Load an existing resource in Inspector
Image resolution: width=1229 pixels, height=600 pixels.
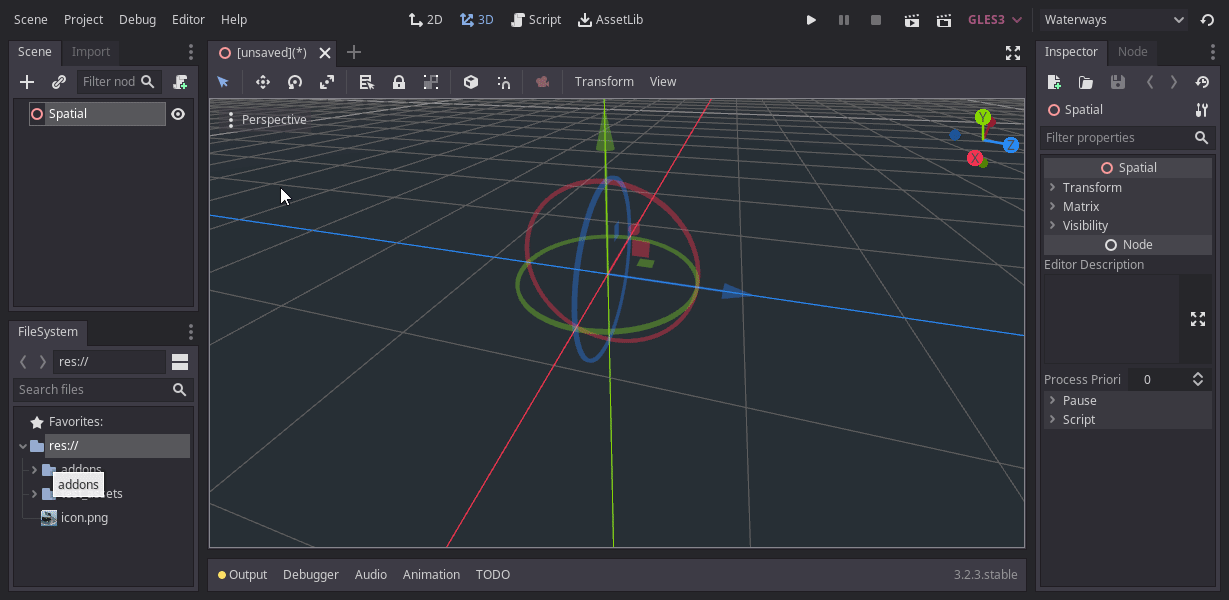pos(1086,82)
